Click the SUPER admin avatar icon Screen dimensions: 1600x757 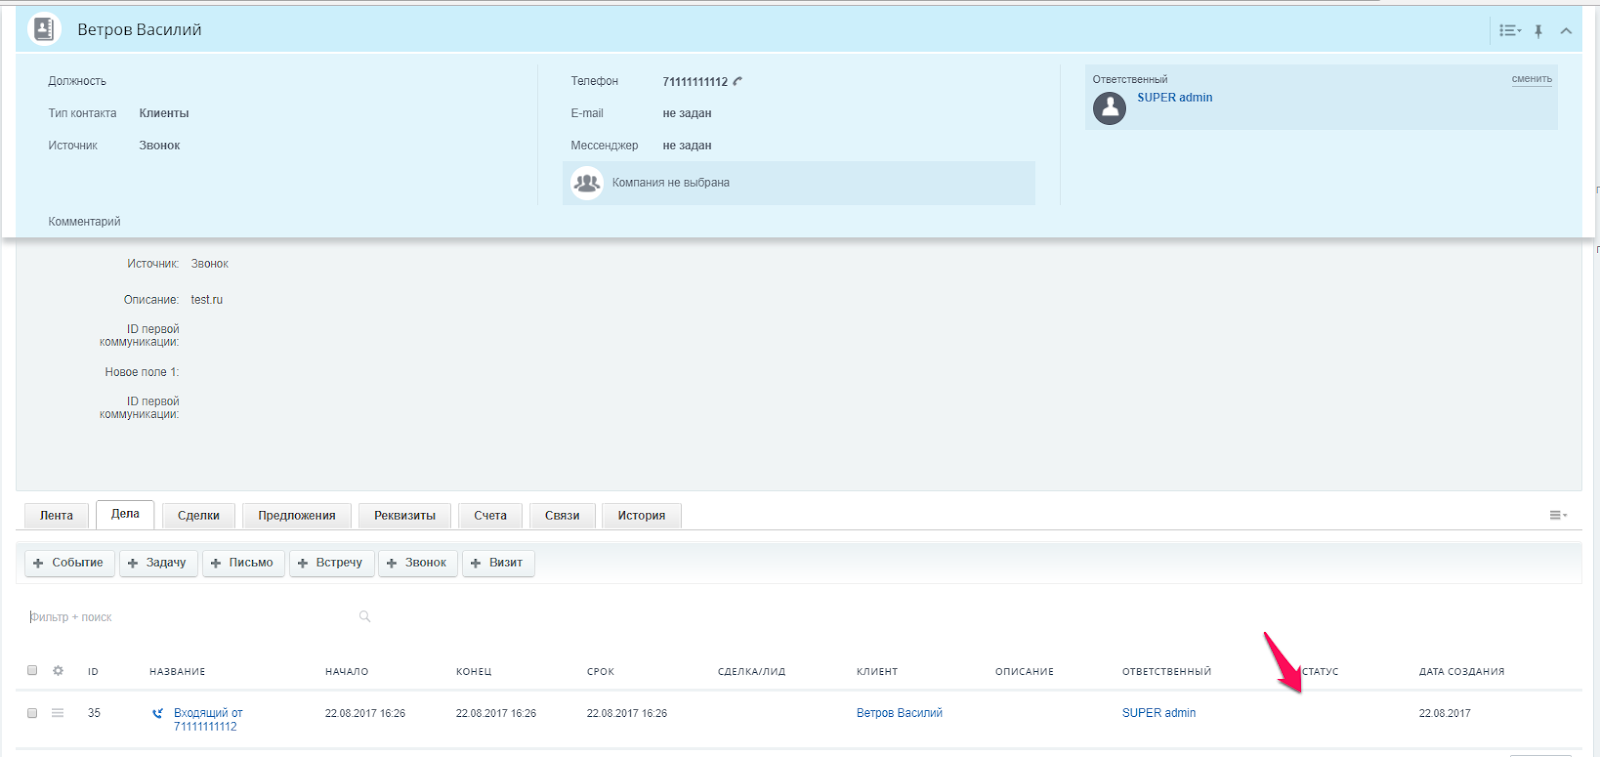coord(1109,108)
